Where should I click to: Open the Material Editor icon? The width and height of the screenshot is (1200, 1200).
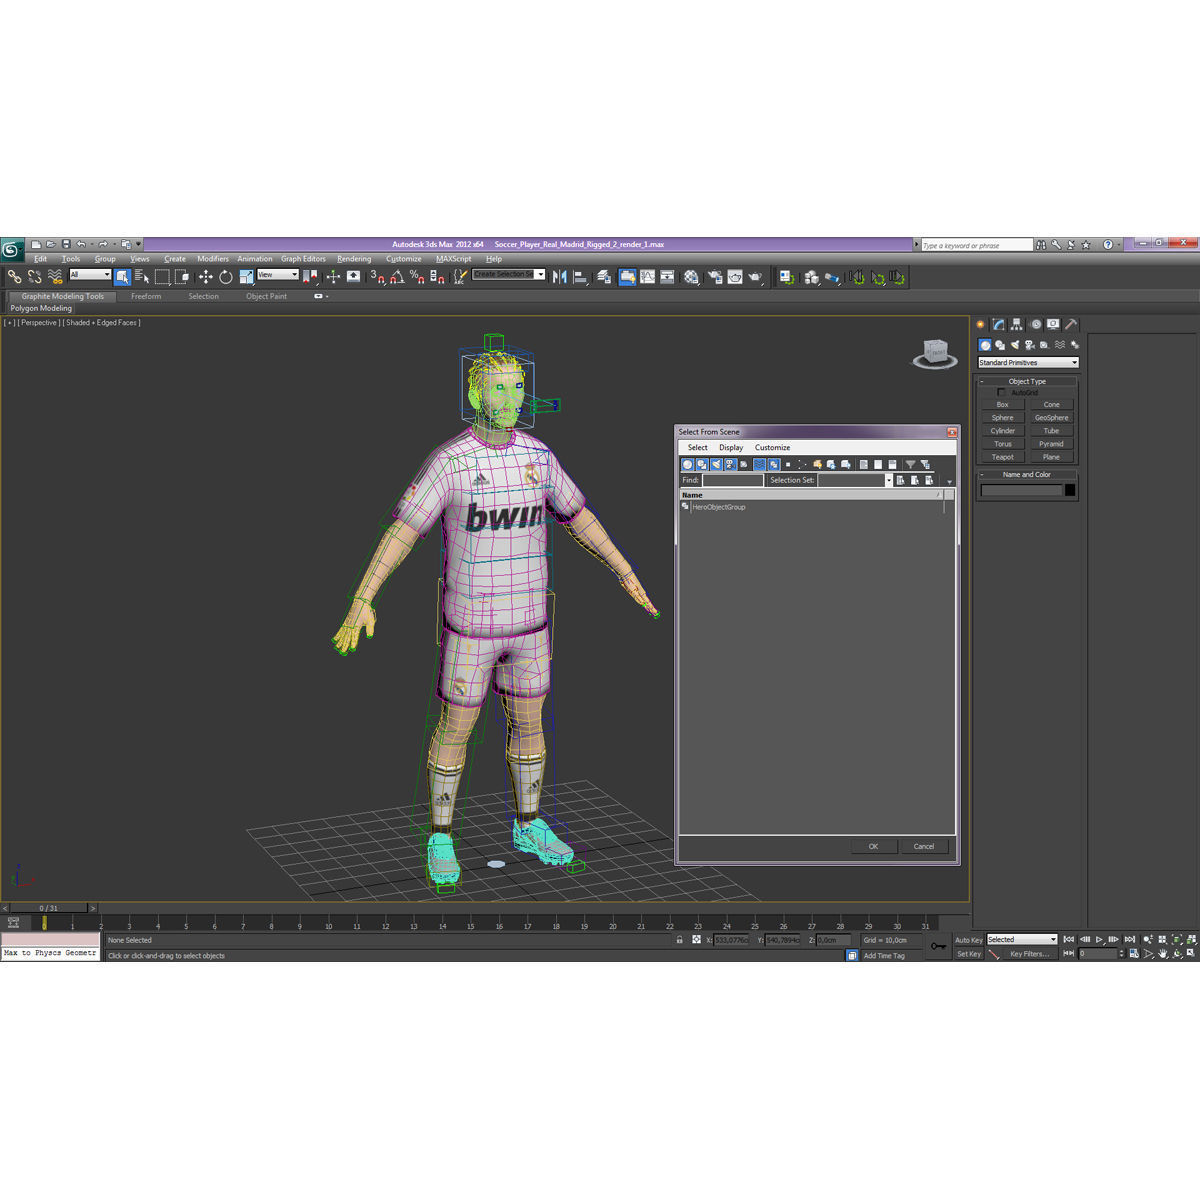click(691, 277)
